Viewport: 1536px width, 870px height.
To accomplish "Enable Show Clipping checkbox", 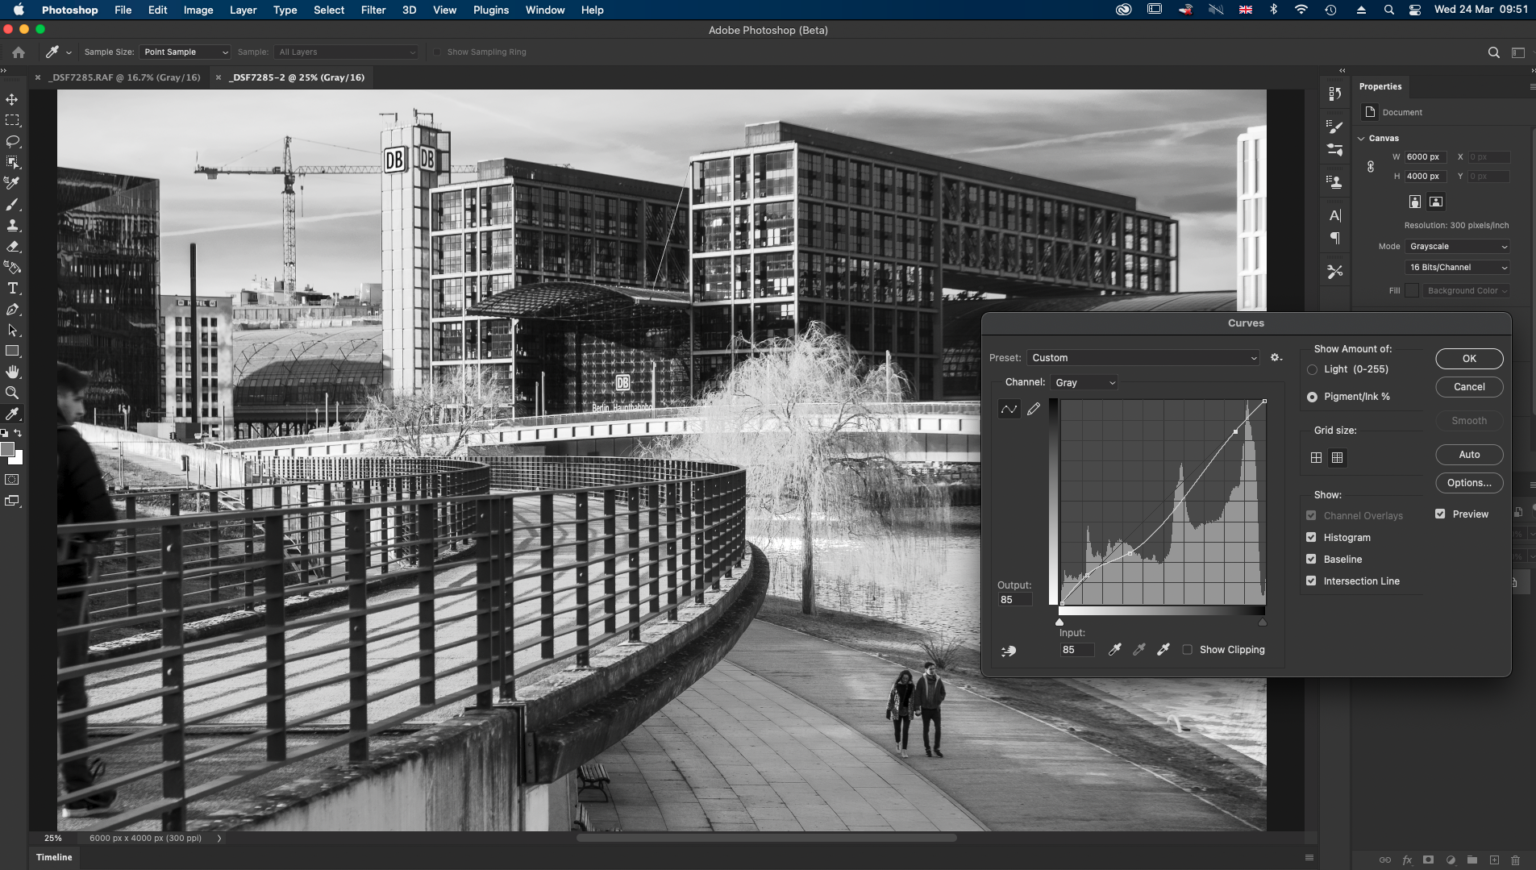I will pyautogui.click(x=1187, y=650).
